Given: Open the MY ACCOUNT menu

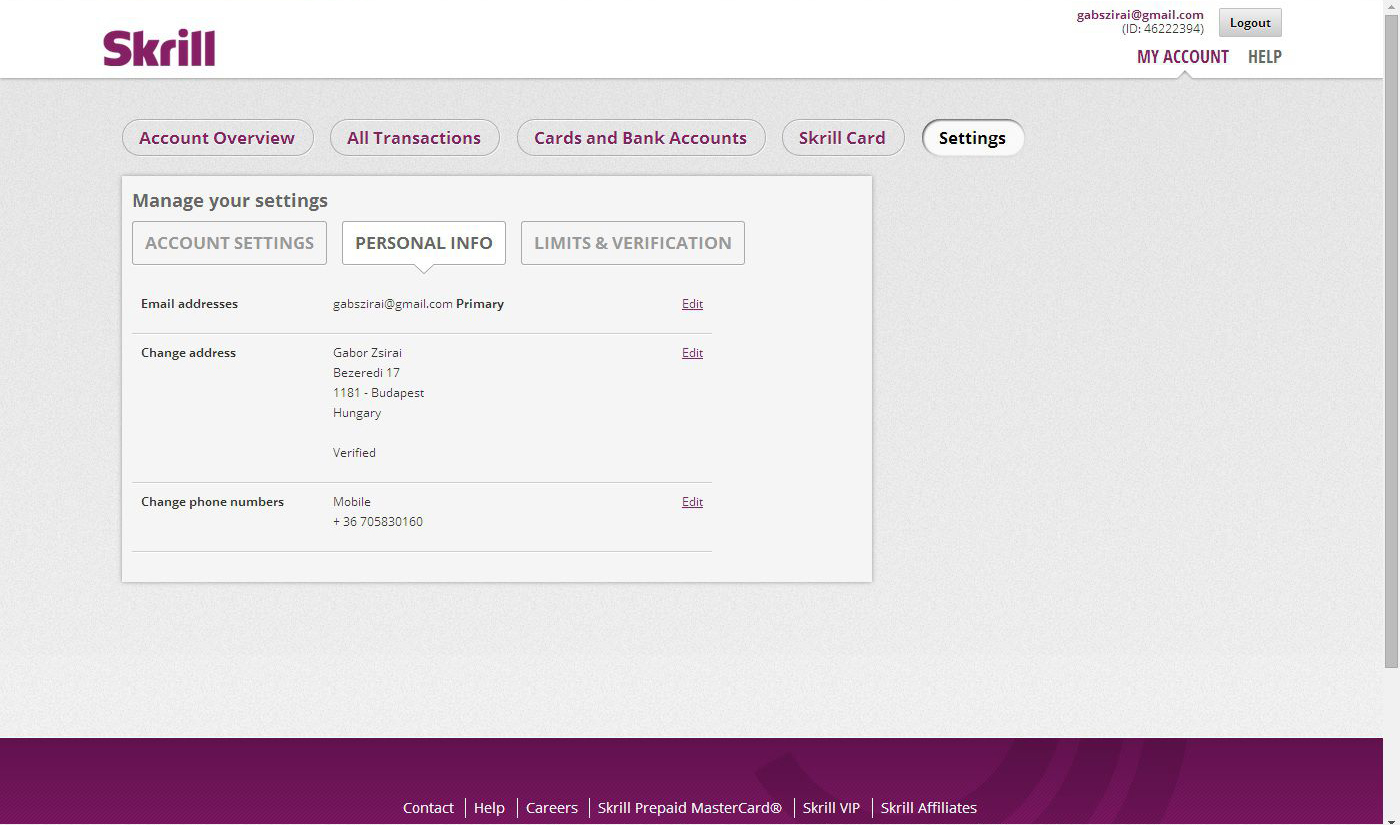Looking at the screenshot, I should pos(1182,57).
